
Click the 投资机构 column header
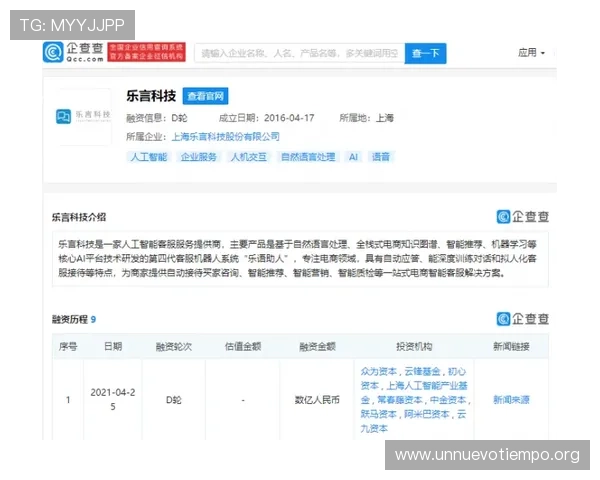click(414, 347)
